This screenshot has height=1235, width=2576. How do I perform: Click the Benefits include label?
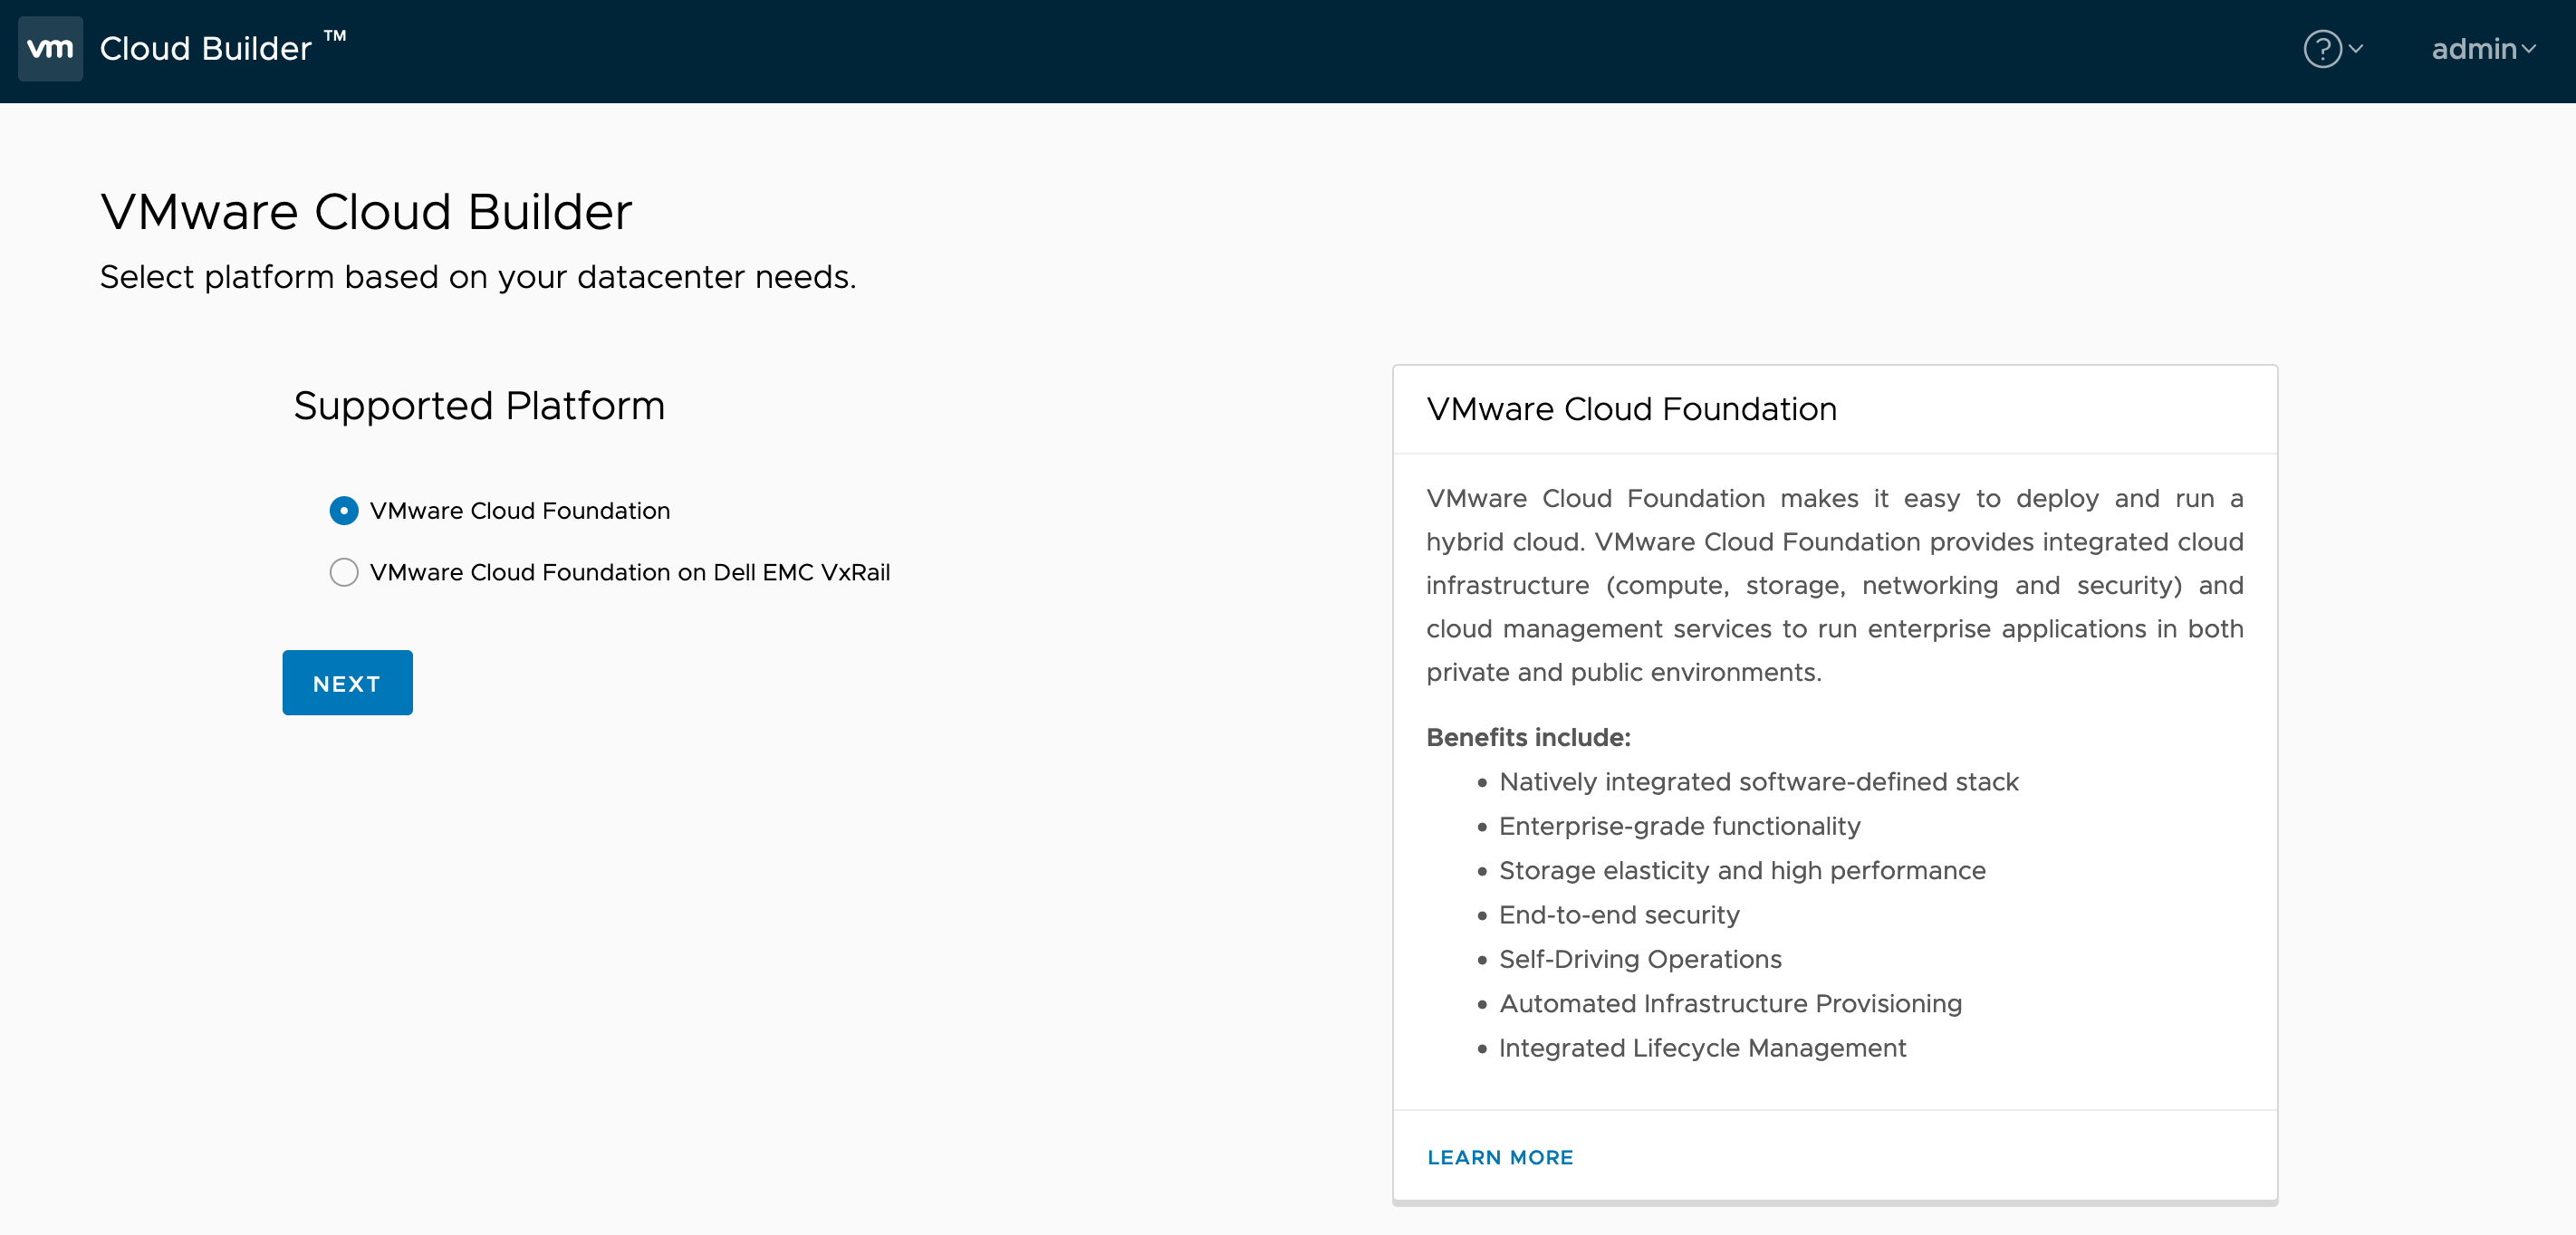pyautogui.click(x=1528, y=737)
